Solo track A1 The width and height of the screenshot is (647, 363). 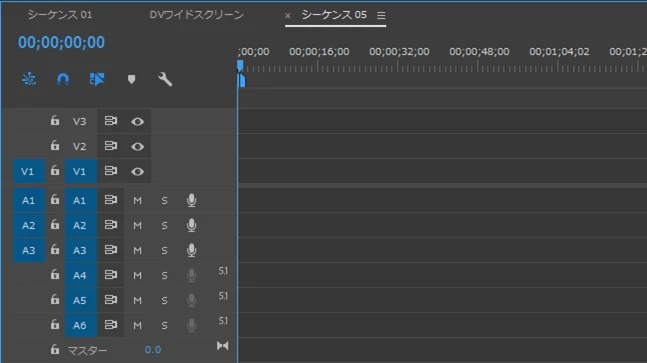(164, 201)
